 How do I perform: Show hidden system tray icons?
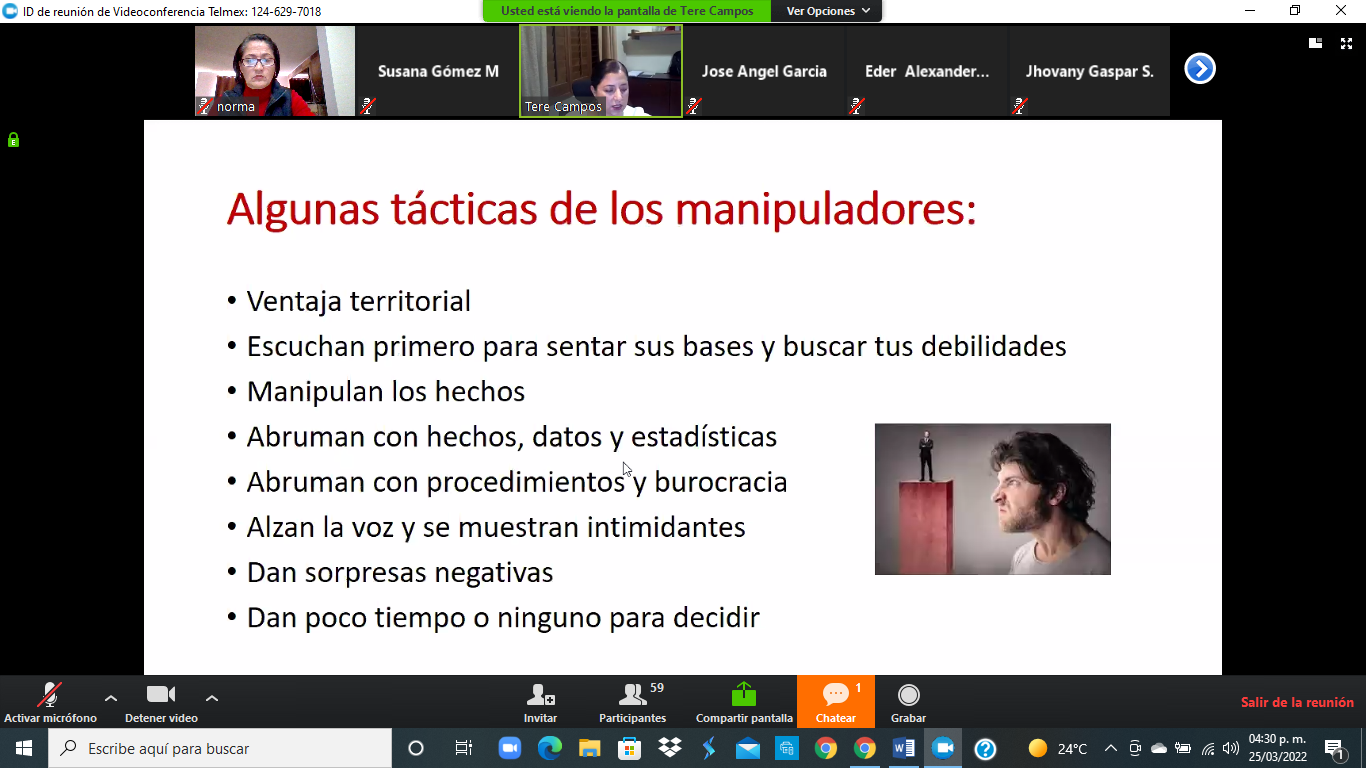[x=1110, y=748]
